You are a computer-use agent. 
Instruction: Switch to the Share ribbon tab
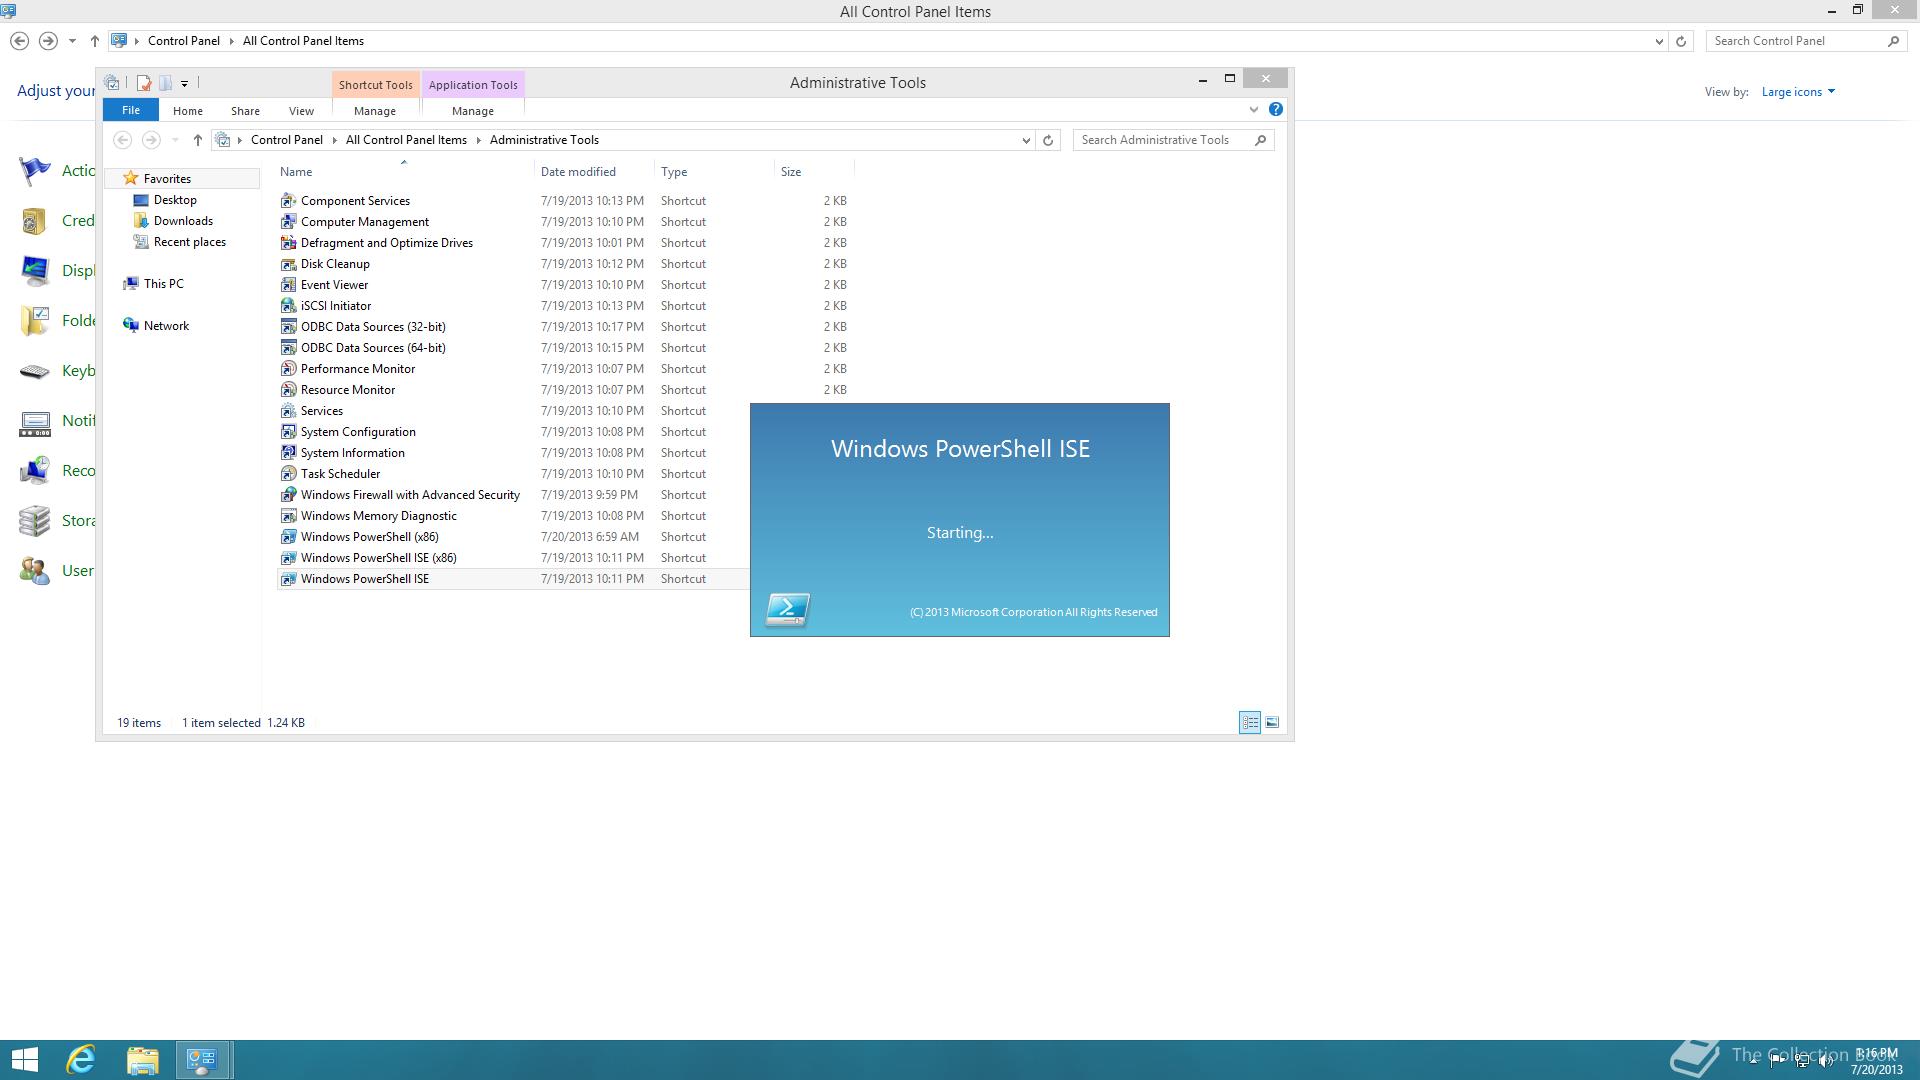(245, 111)
